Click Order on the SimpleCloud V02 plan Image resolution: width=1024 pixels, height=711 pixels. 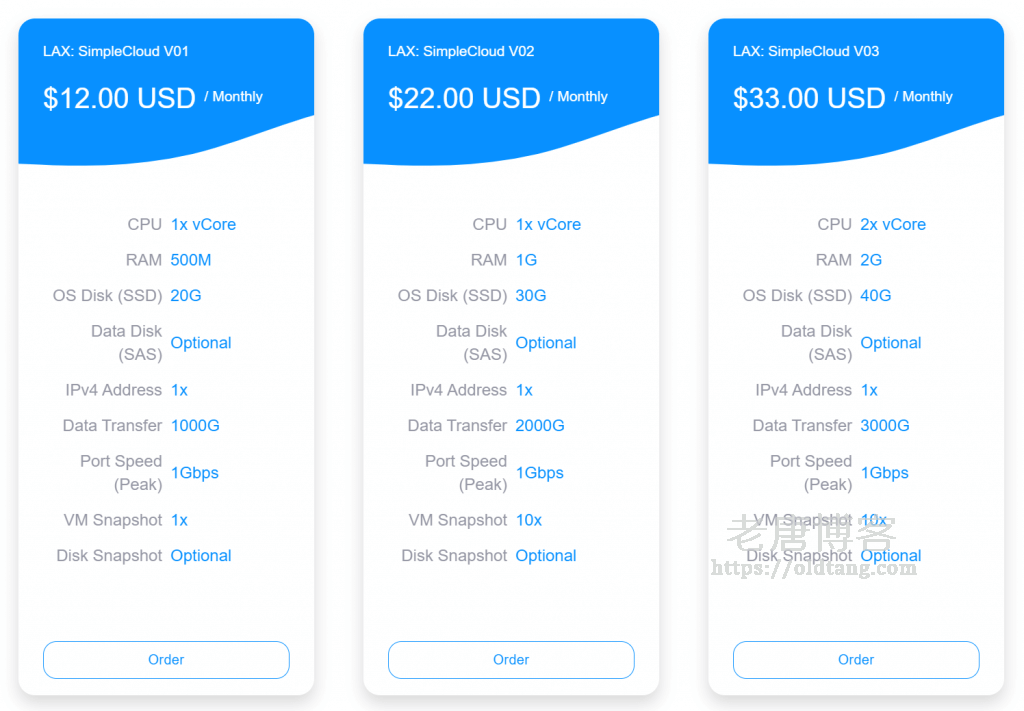click(510, 660)
